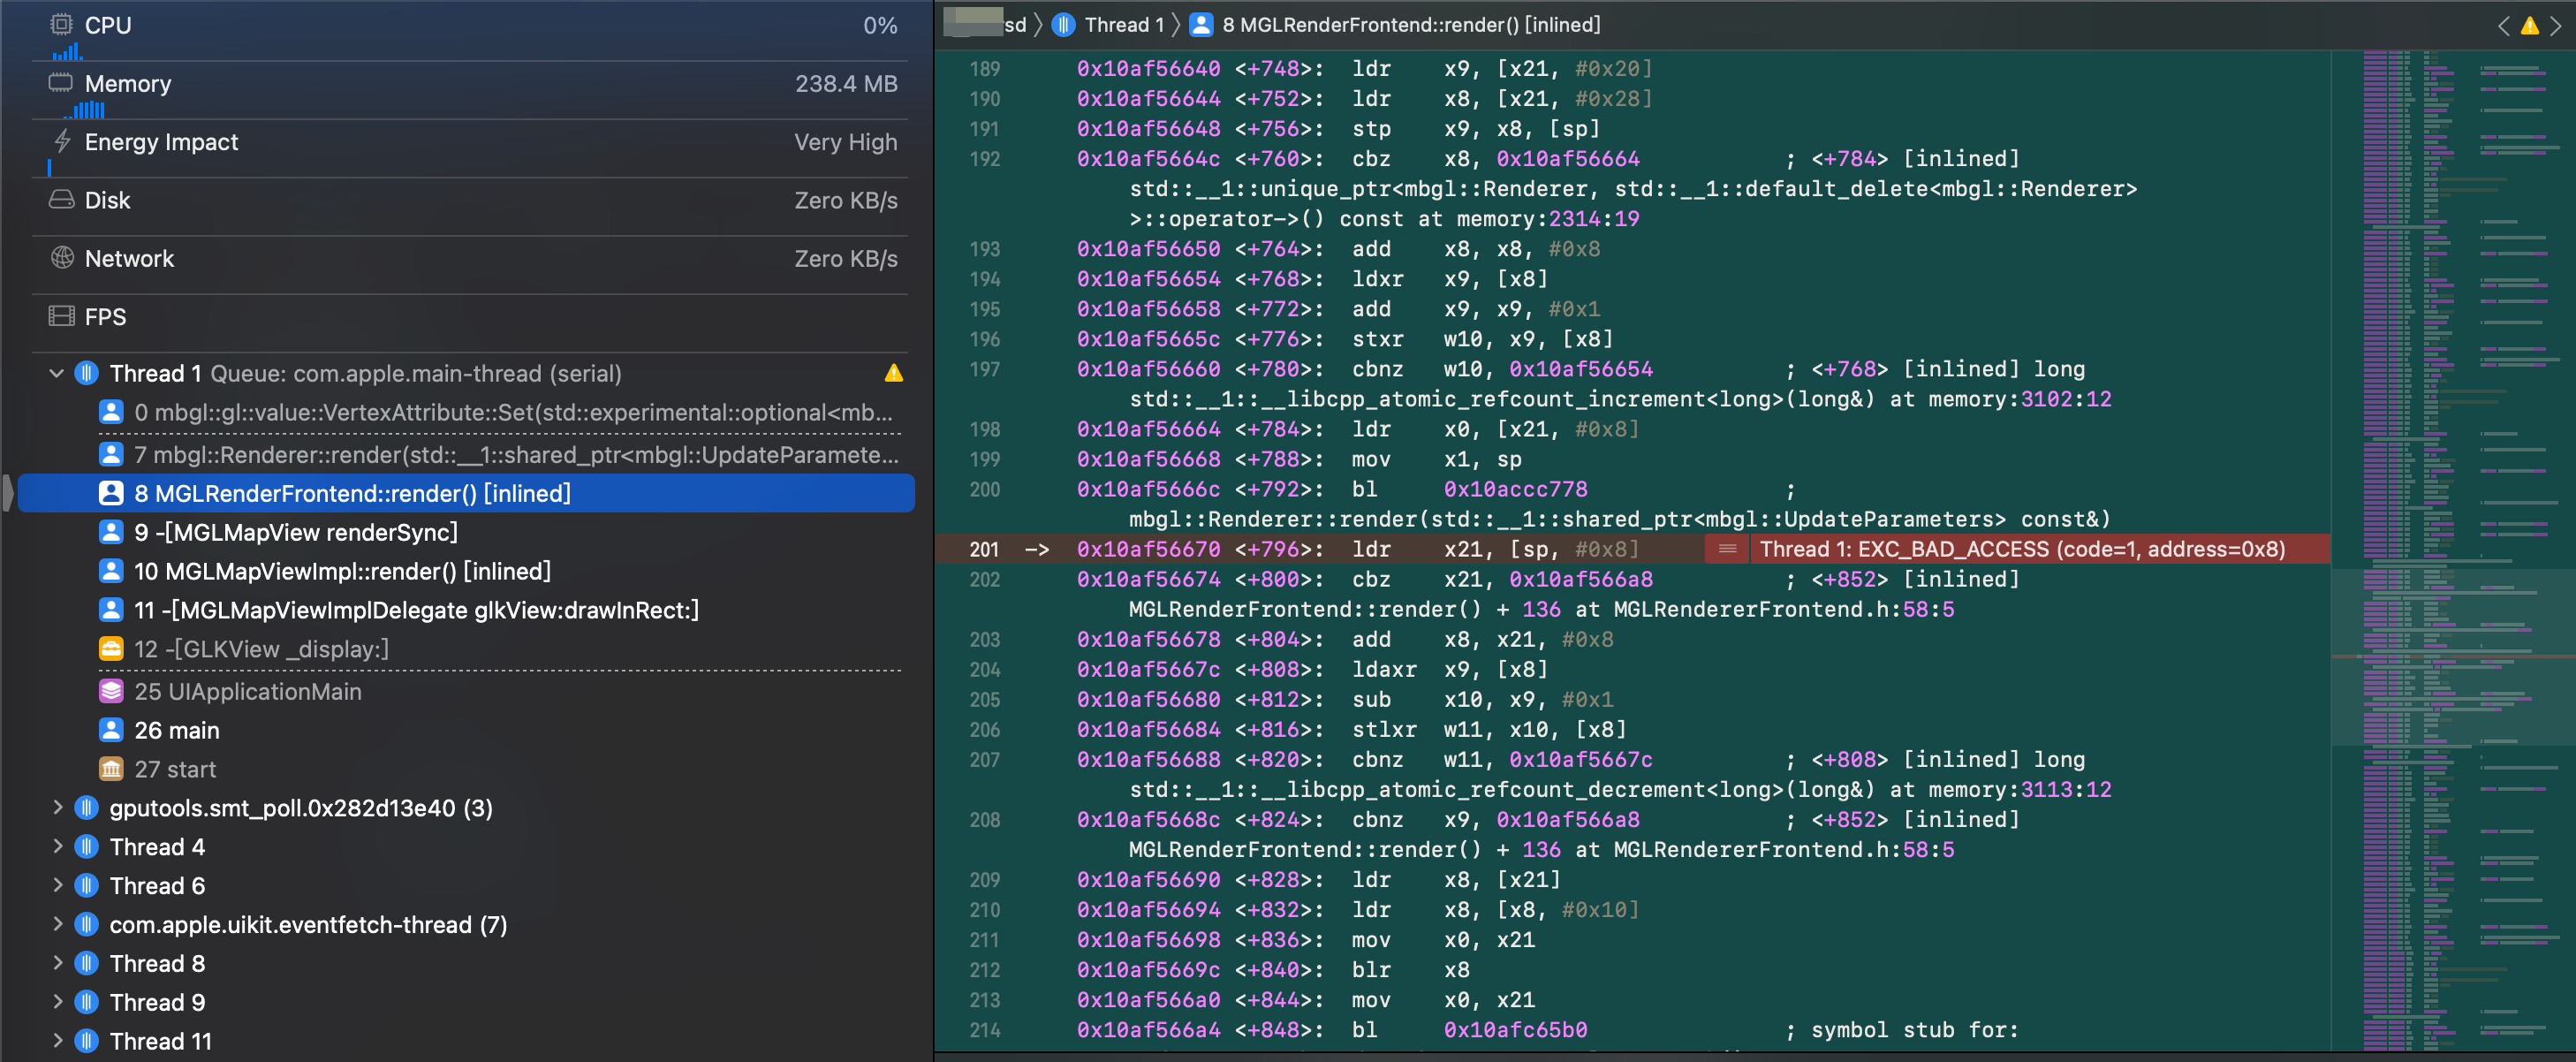The height and width of the screenshot is (1062, 2576).
Task: Click the source minimap
Action: [x=2453, y=550]
